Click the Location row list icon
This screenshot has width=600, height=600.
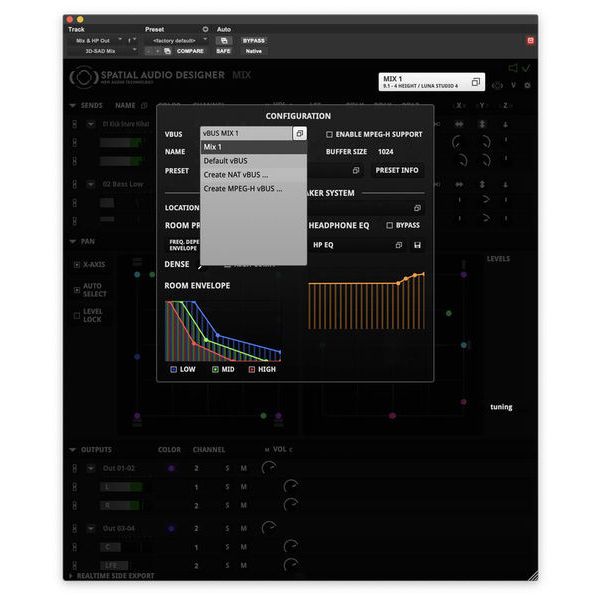coord(417,208)
